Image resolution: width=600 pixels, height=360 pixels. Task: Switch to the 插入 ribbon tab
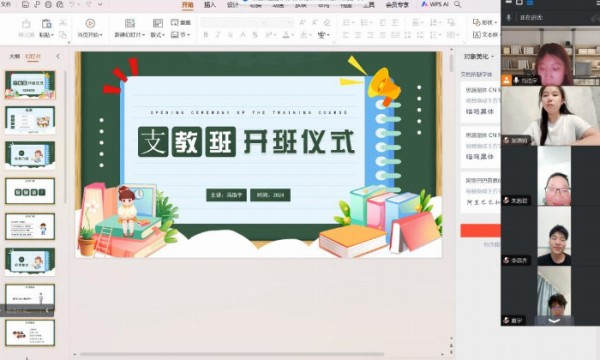point(210,5)
